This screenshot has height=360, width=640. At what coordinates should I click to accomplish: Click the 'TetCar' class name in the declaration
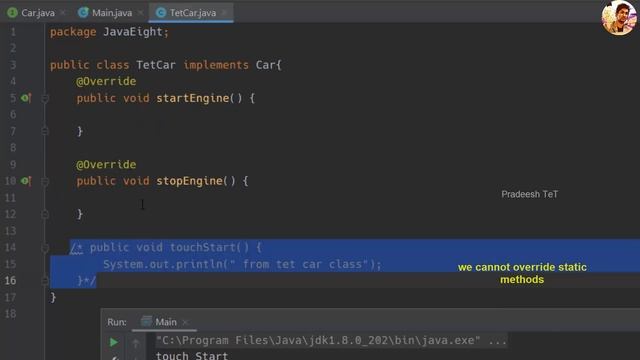156,65
